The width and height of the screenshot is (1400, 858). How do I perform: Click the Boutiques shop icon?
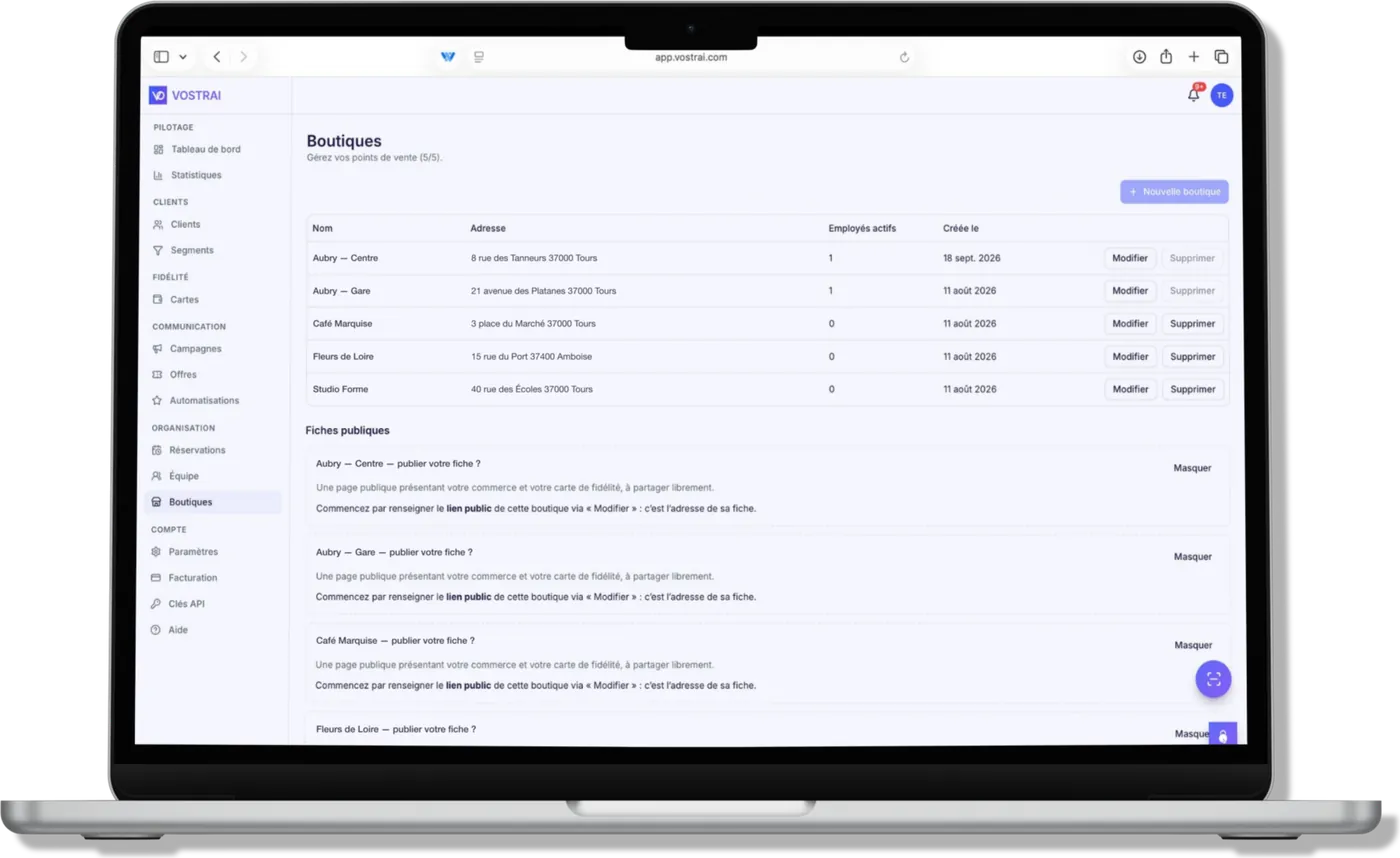pos(157,502)
